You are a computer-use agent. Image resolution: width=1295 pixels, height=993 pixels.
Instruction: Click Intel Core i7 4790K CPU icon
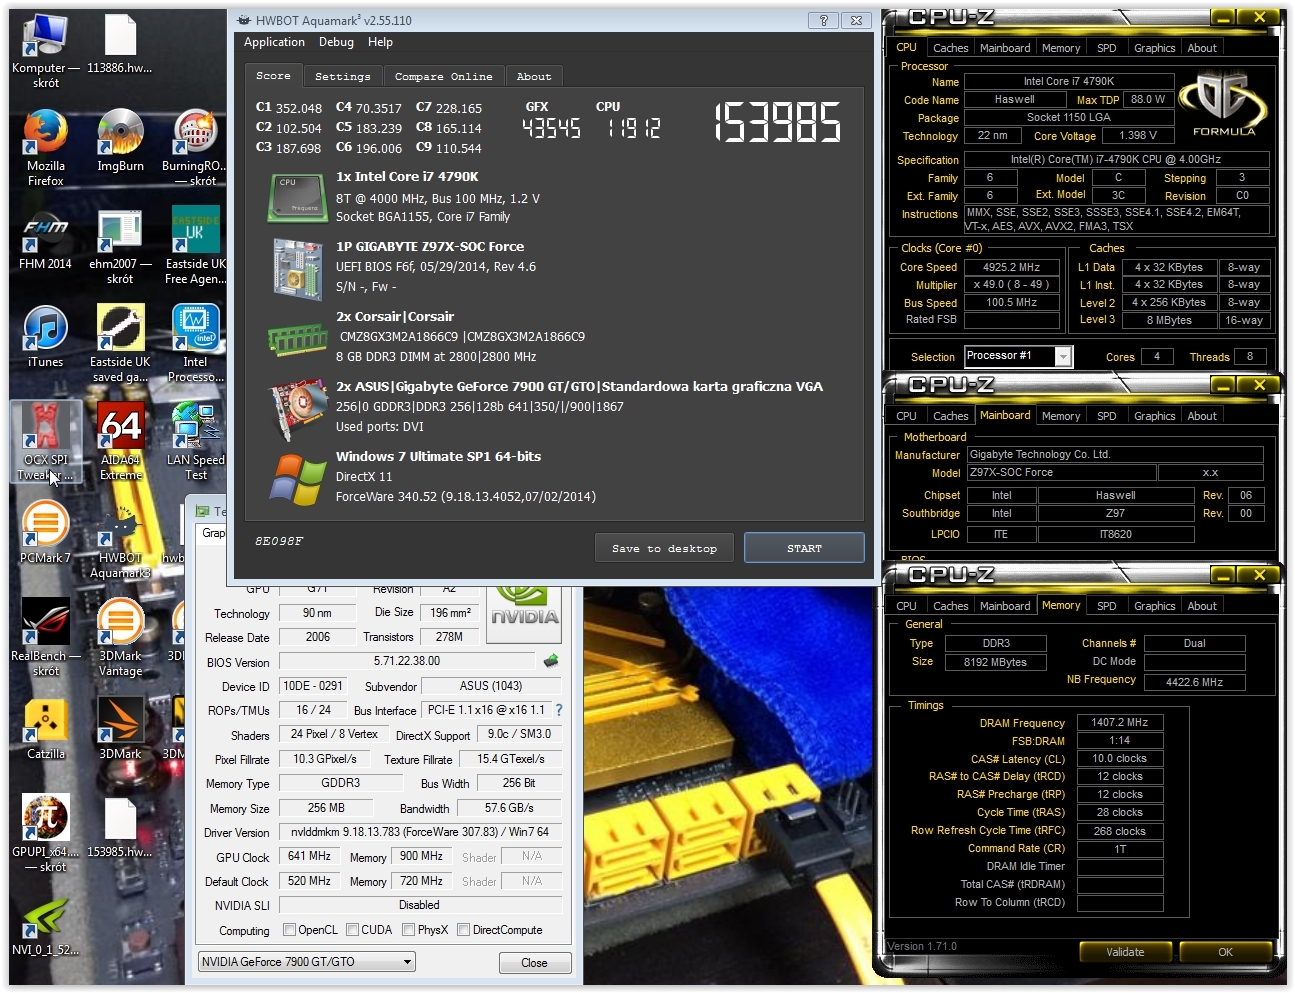tap(296, 197)
